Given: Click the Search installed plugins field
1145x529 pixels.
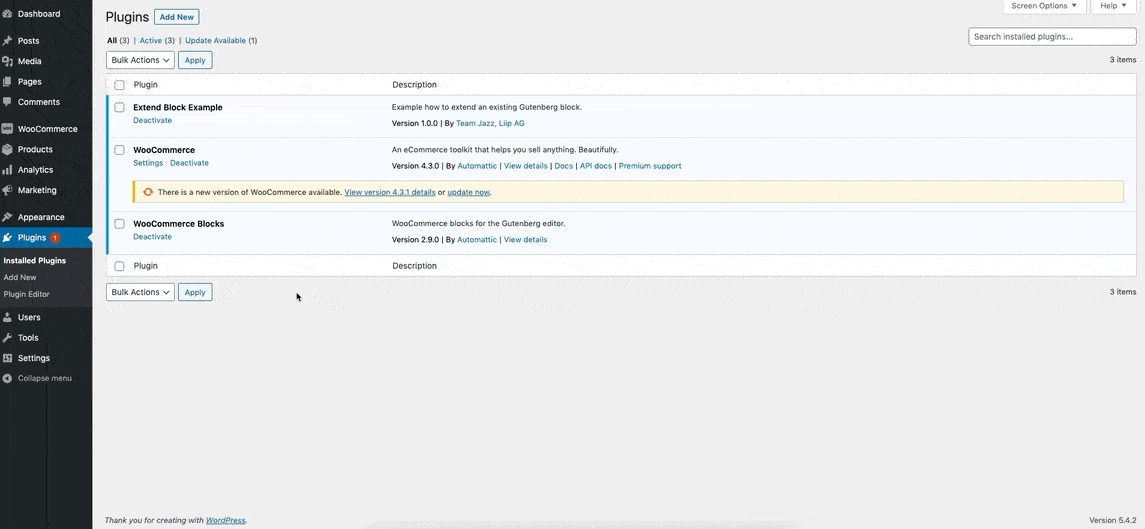Looking at the screenshot, I should (x=1052, y=37).
